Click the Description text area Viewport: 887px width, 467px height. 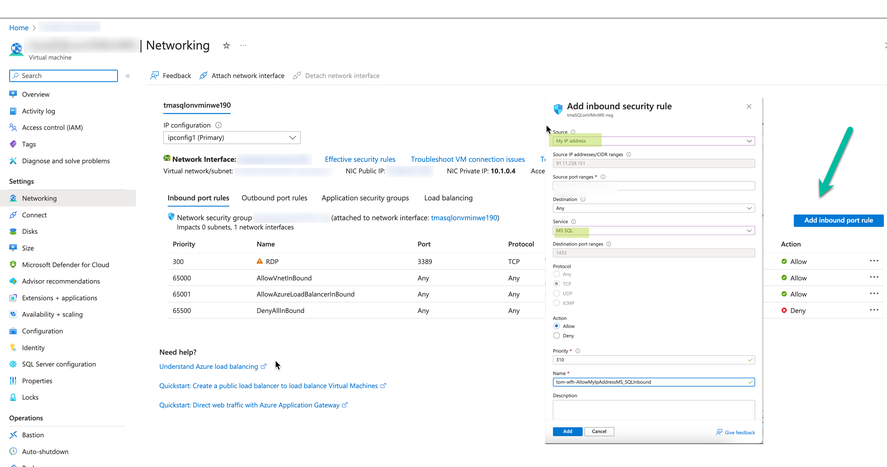tap(653, 410)
